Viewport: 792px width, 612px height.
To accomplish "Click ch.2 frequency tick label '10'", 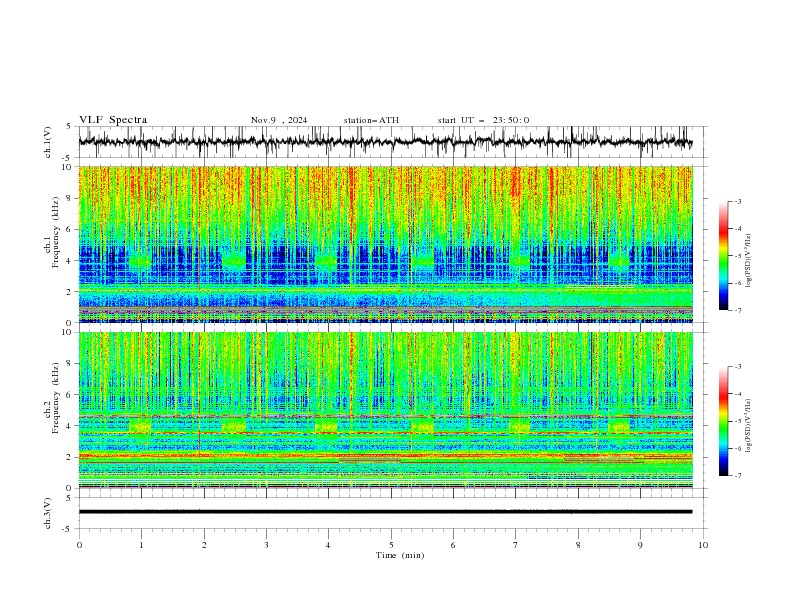I will (x=68, y=333).
